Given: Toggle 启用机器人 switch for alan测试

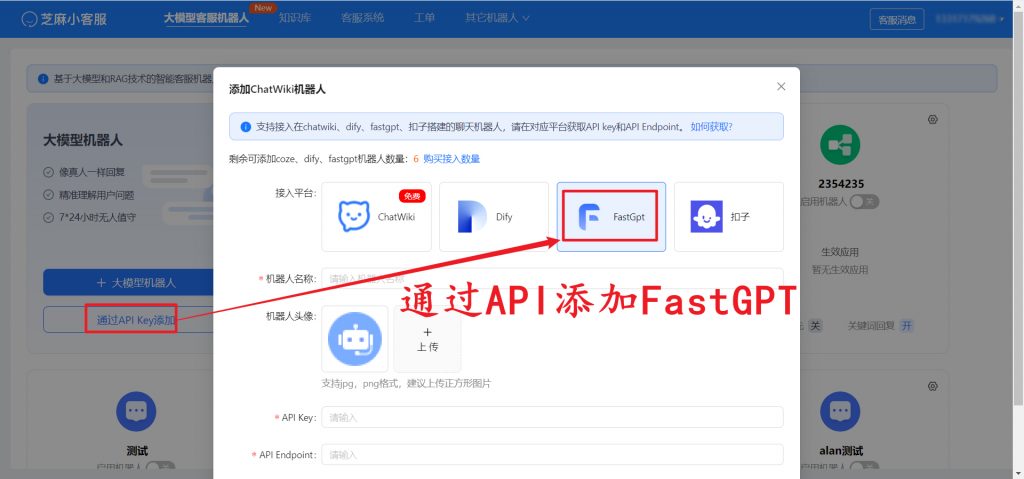Looking at the screenshot, I should point(864,468).
